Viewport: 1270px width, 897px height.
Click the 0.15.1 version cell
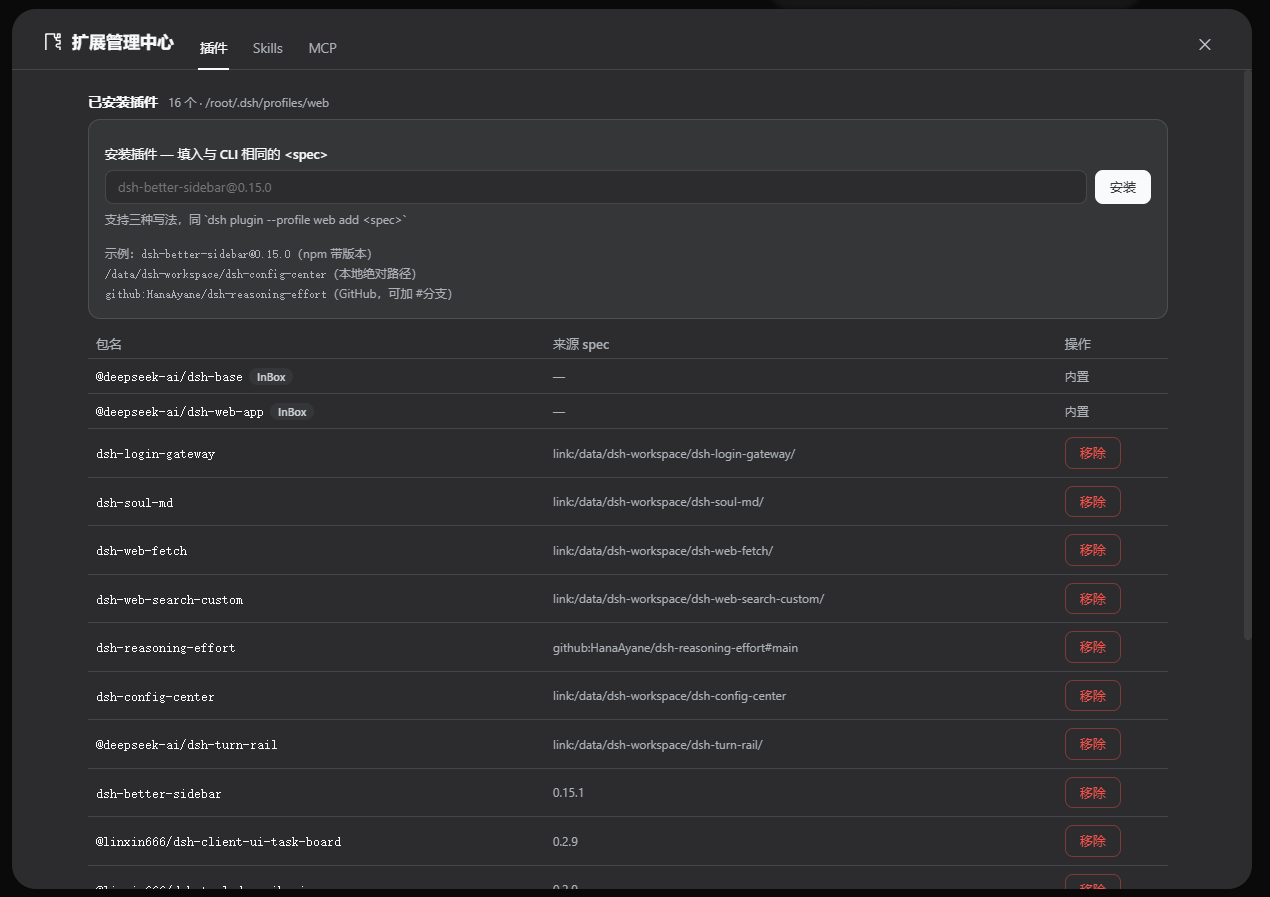(568, 793)
